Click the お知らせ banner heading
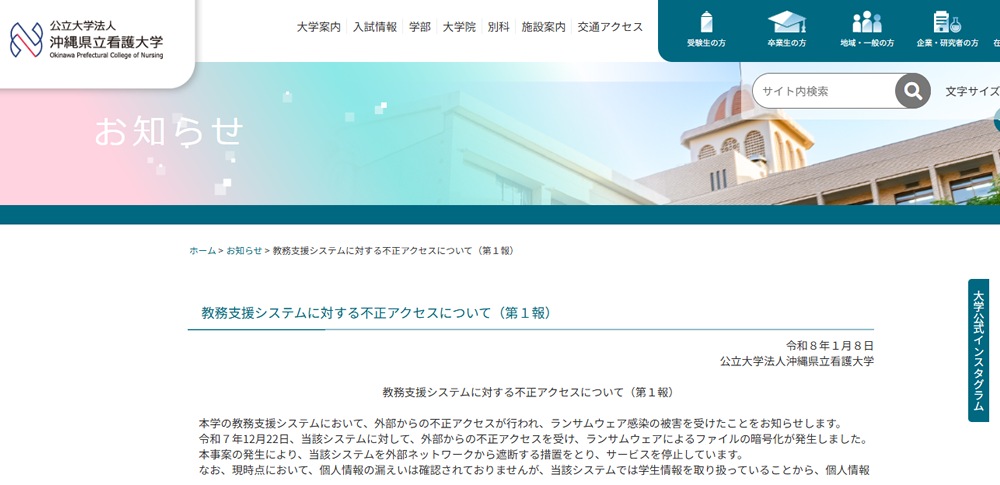The width and height of the screenshot is (1000, 485). point(169,131)
